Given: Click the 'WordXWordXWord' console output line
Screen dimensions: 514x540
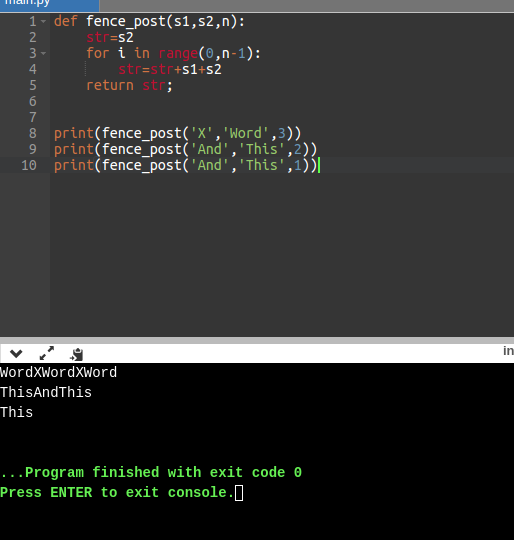Looking at the screenshot, I should (x=59, y=373).
